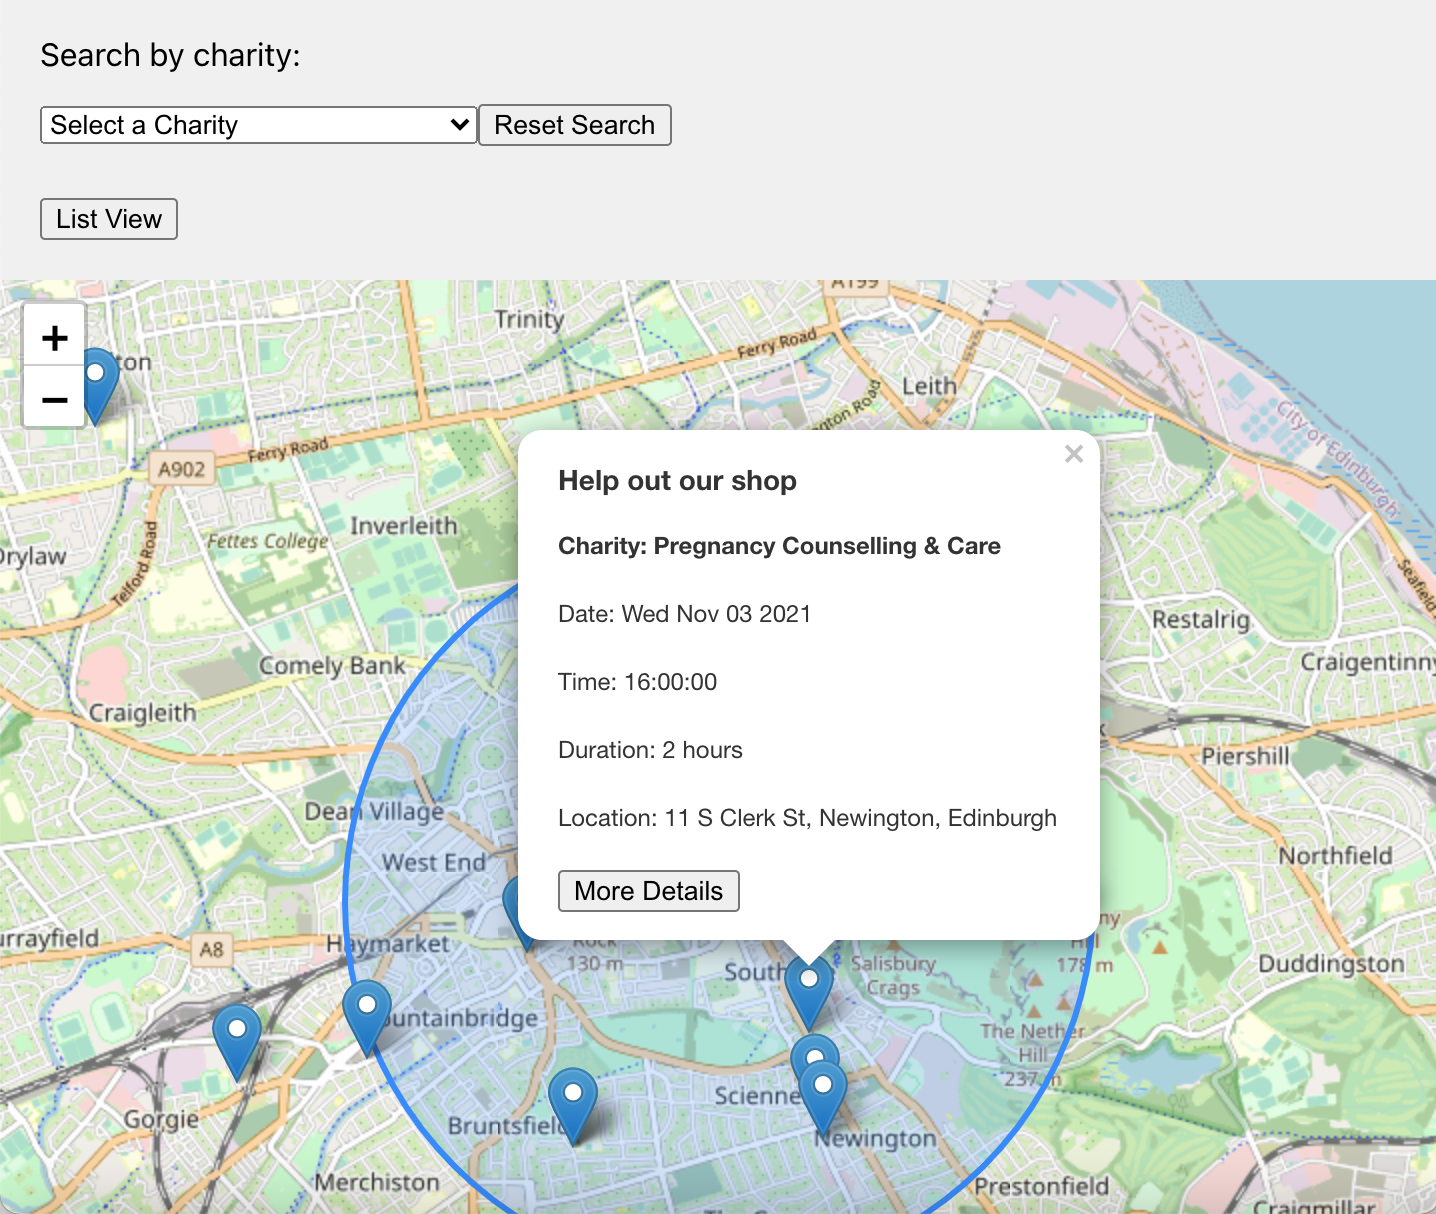Open the Select a Charity dropdown
This screenshot has height=1214, width=1436.
pyautogui.click(x=257, y=124)
